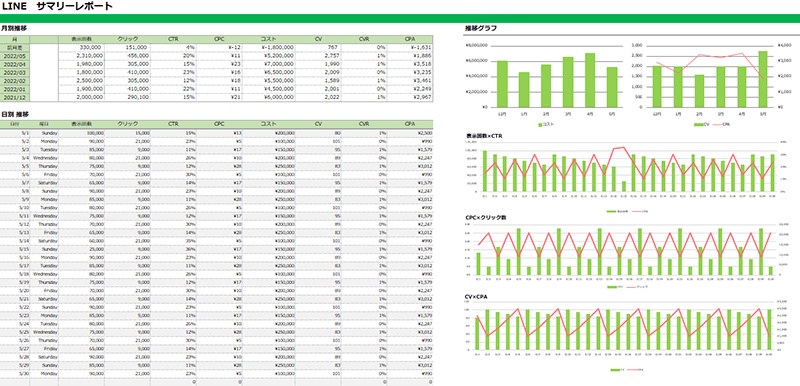Click the 日別 推移 section title
Screen dimensions: 800x386
click(x=15, y=114)
